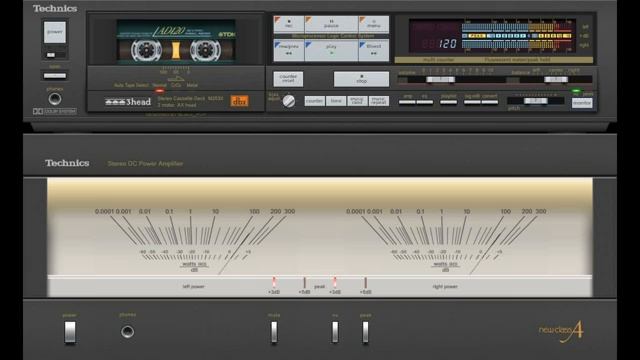Turn the bias adjust knob
Screen dimensions: 640x360
tap(289, 101)
